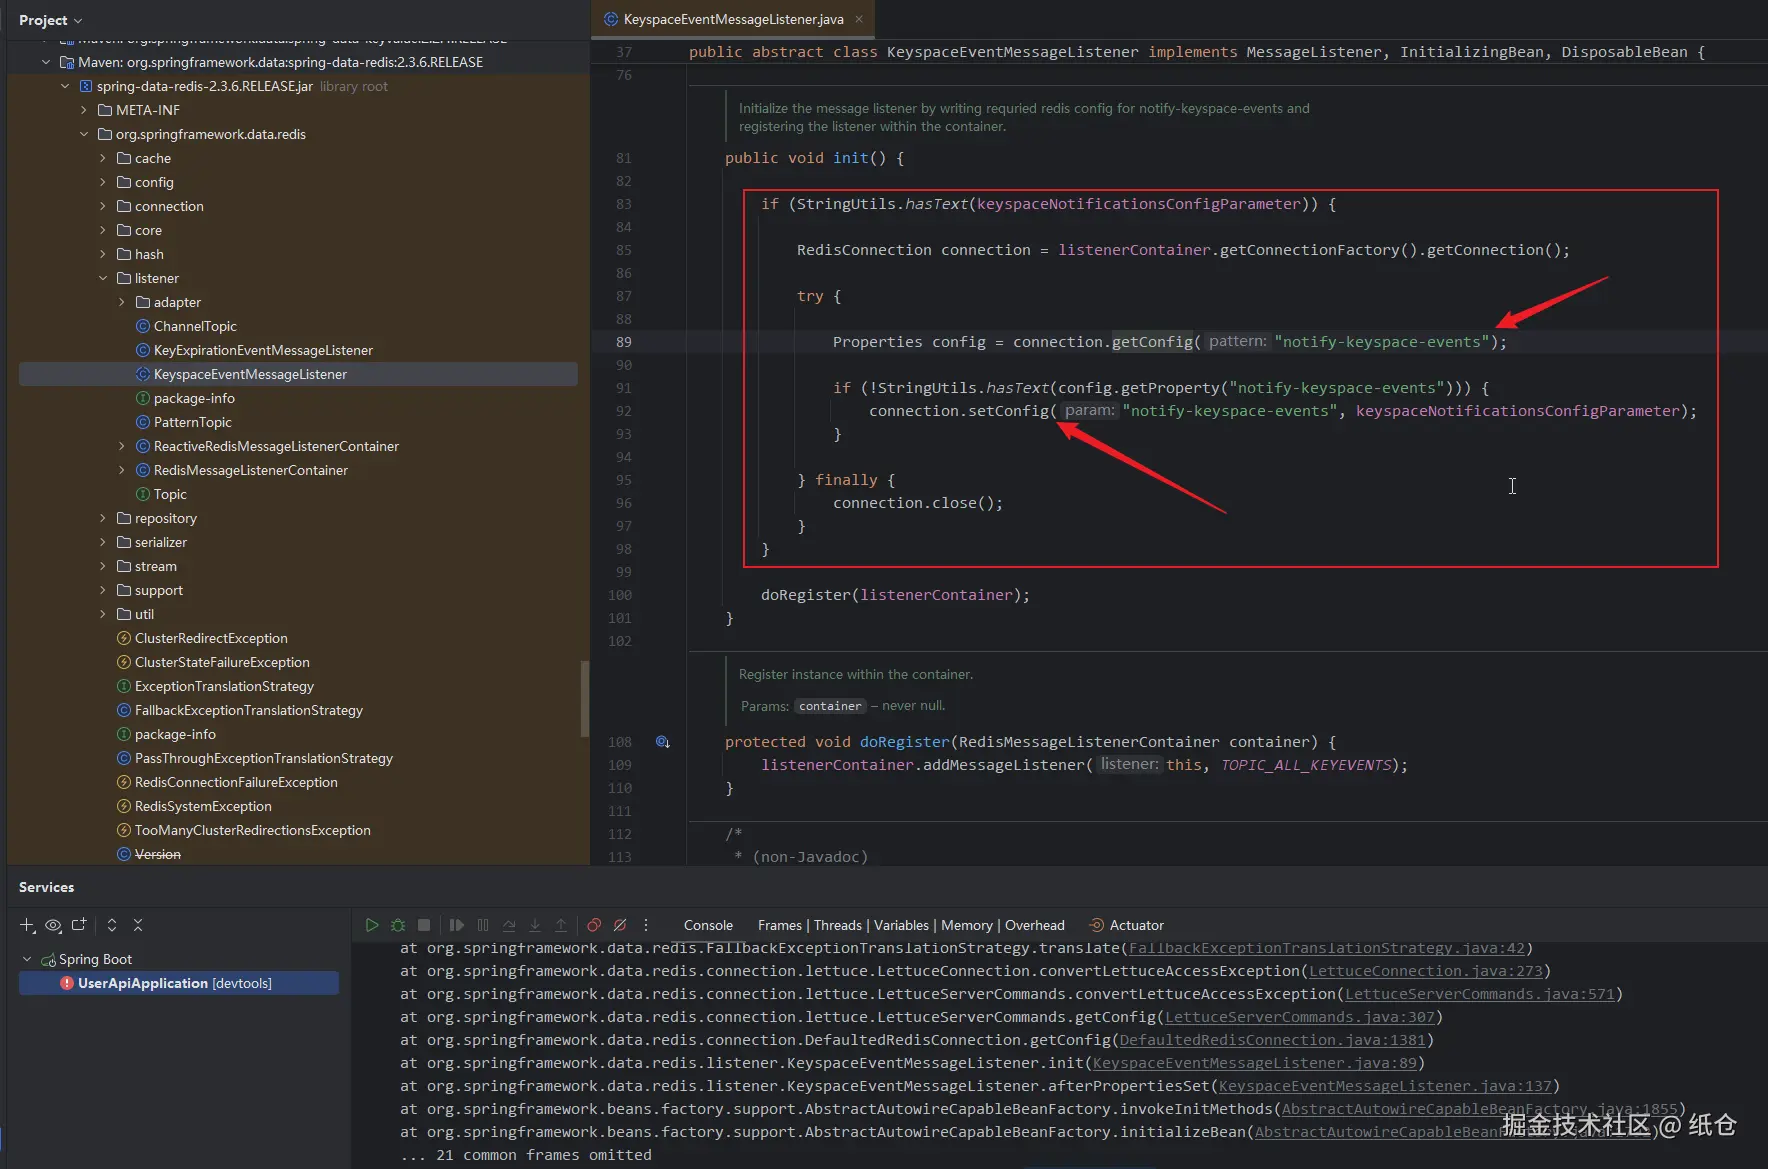Click the Step Over icon

[509, 925]
